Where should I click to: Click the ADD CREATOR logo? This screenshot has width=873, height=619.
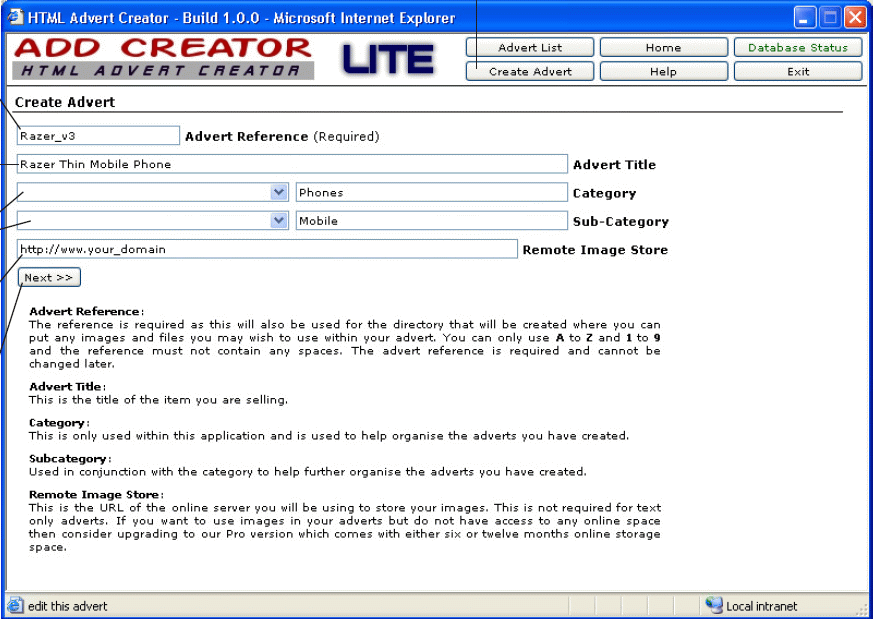[x=163, y=58]
